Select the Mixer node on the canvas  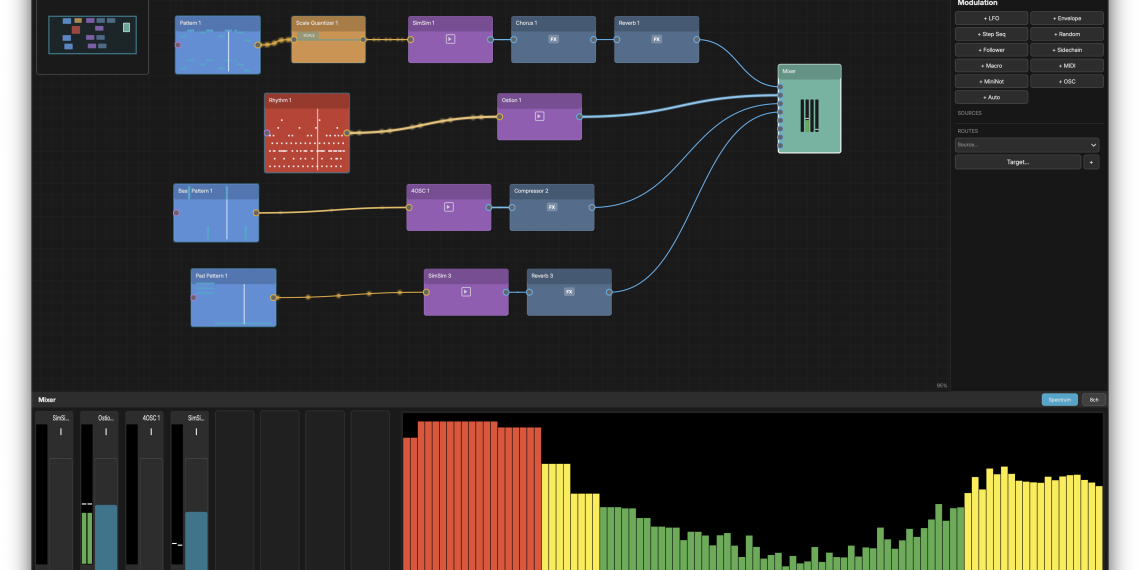tap(809, 109)
